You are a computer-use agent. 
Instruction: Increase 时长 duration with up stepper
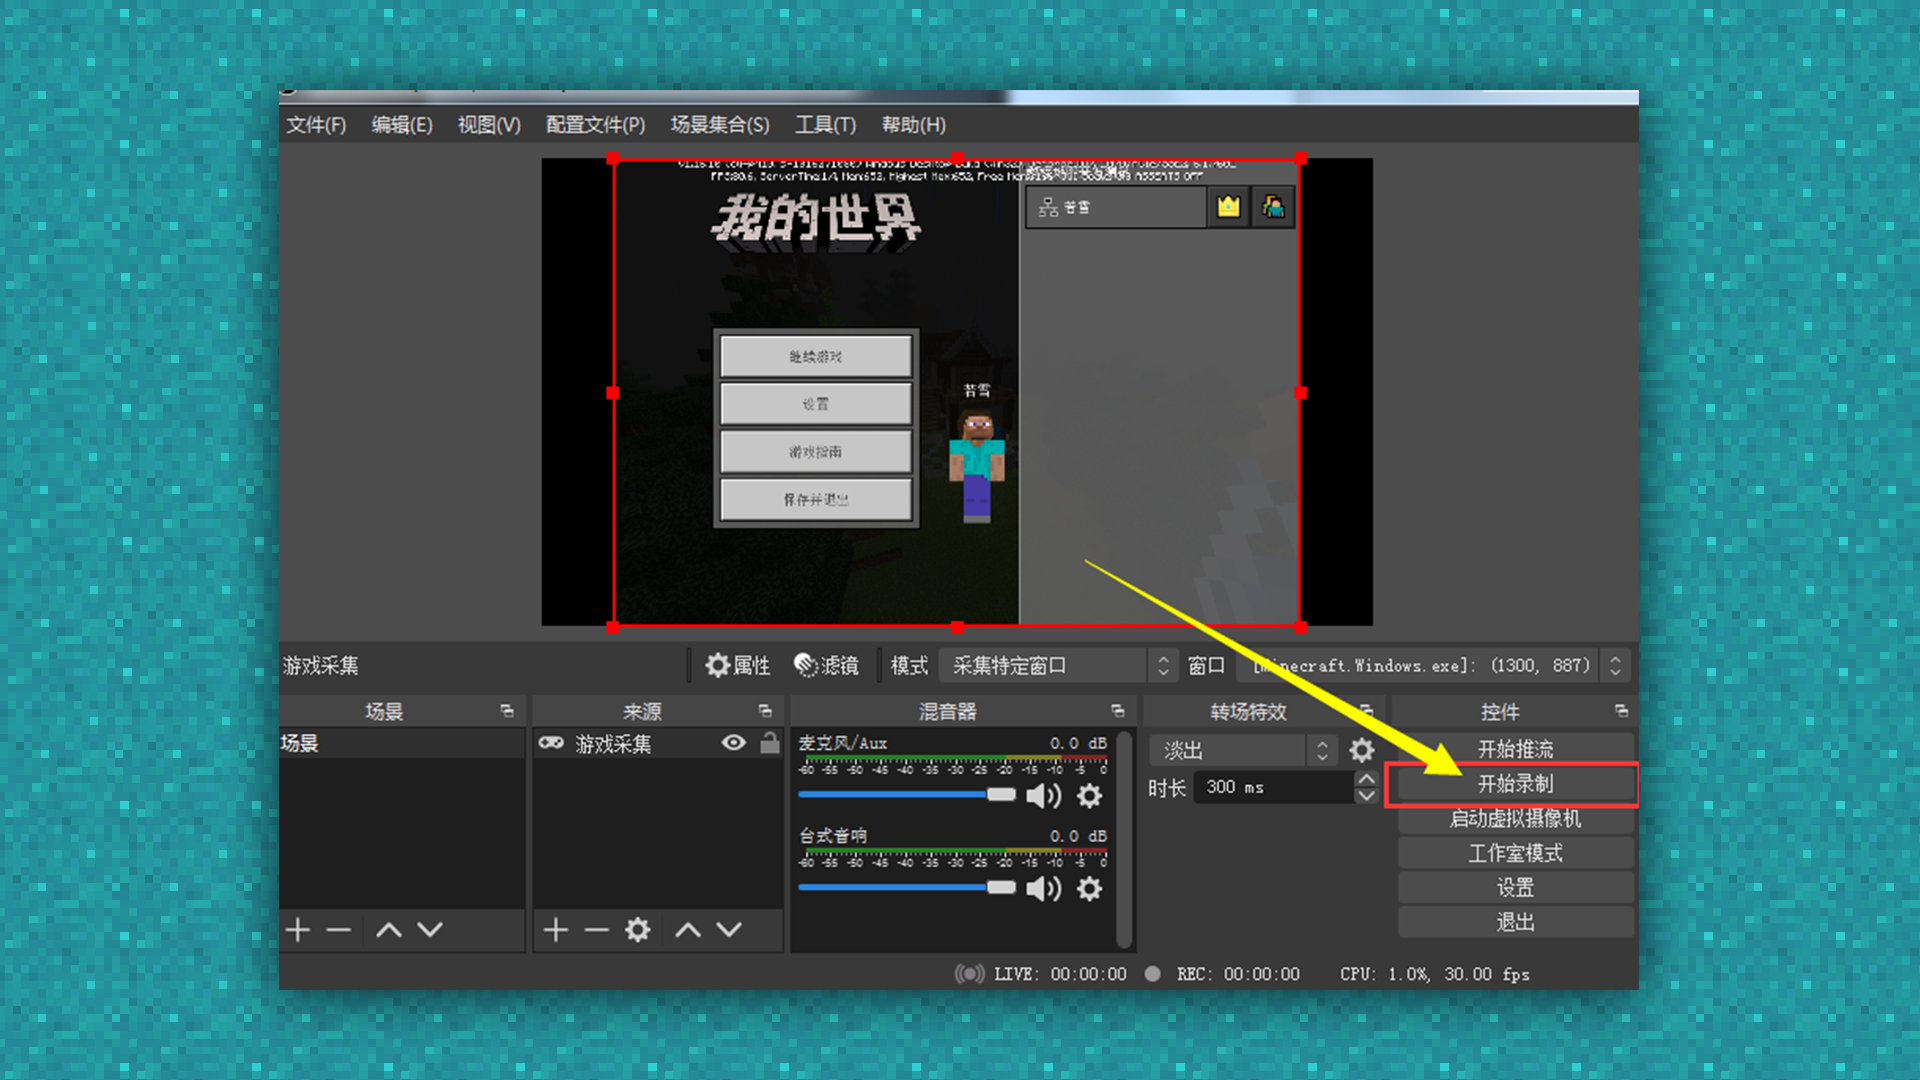[x=1366, y=779]
